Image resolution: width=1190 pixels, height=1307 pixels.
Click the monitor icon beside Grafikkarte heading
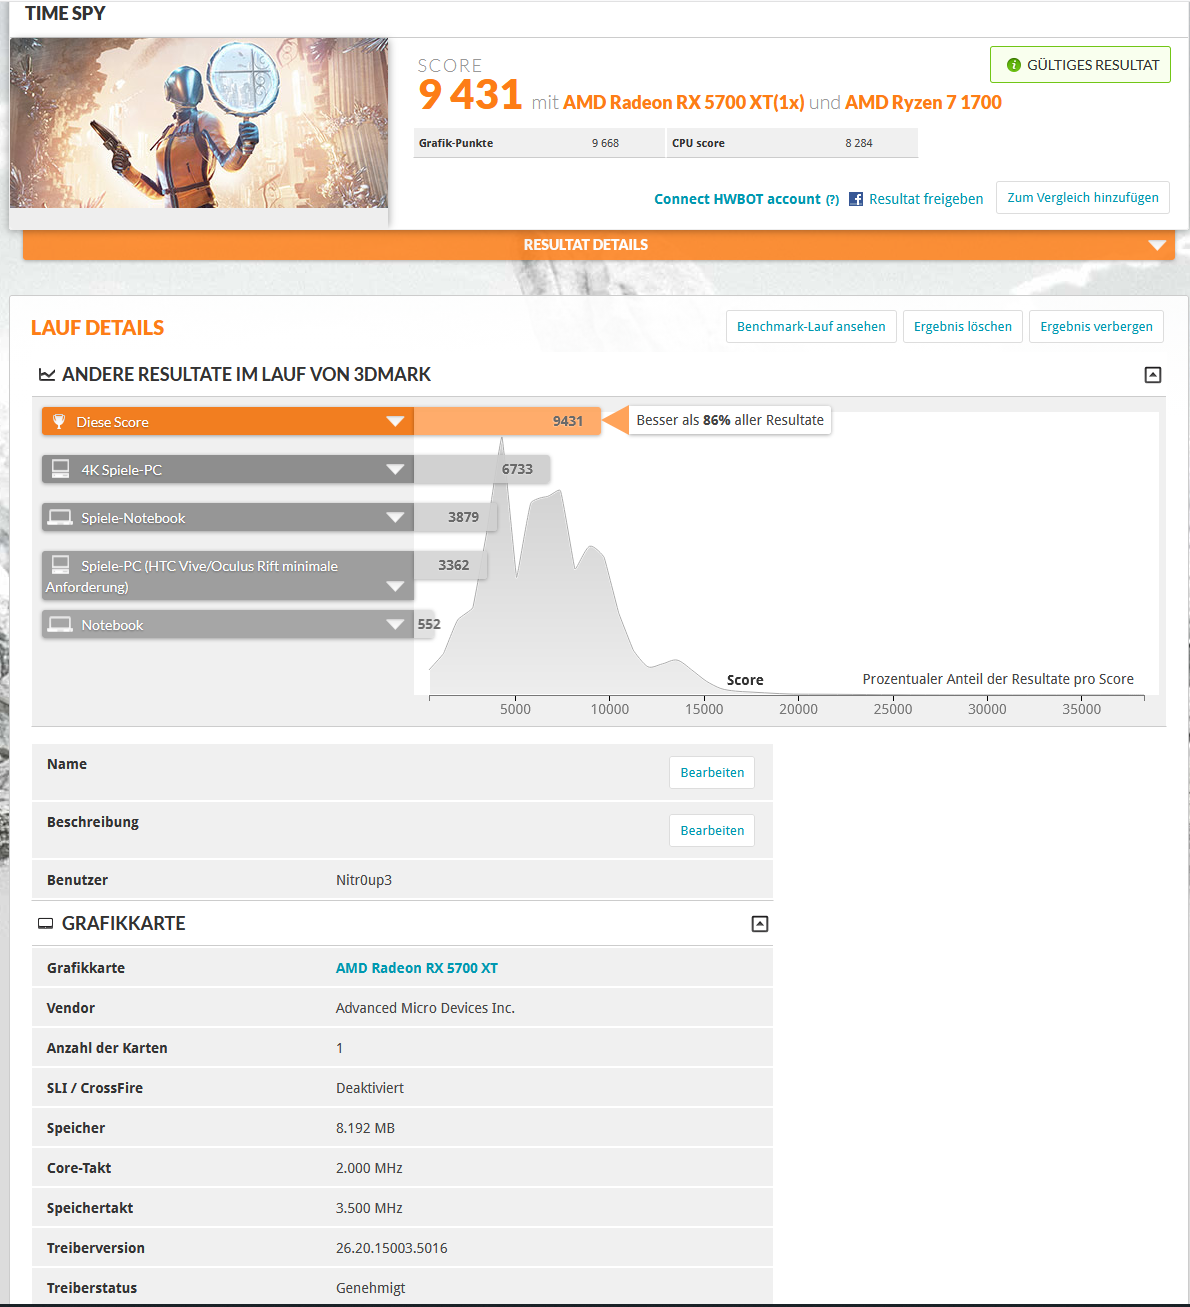tap(45, 924)
